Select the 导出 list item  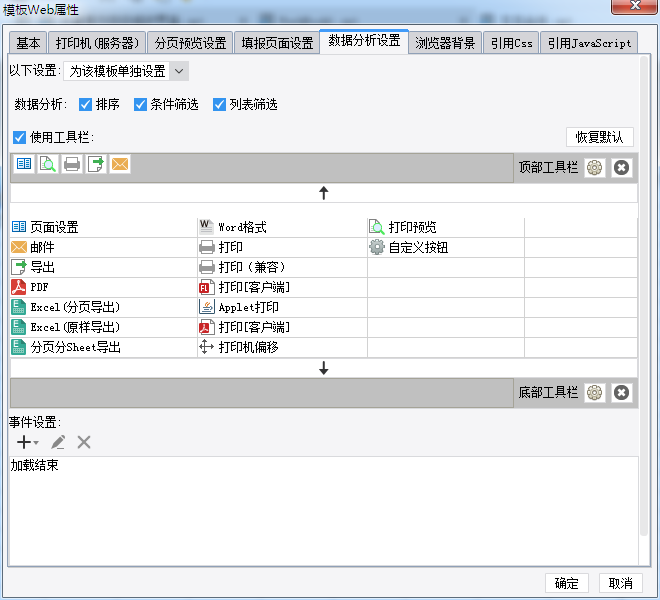[x=104, y=267]
